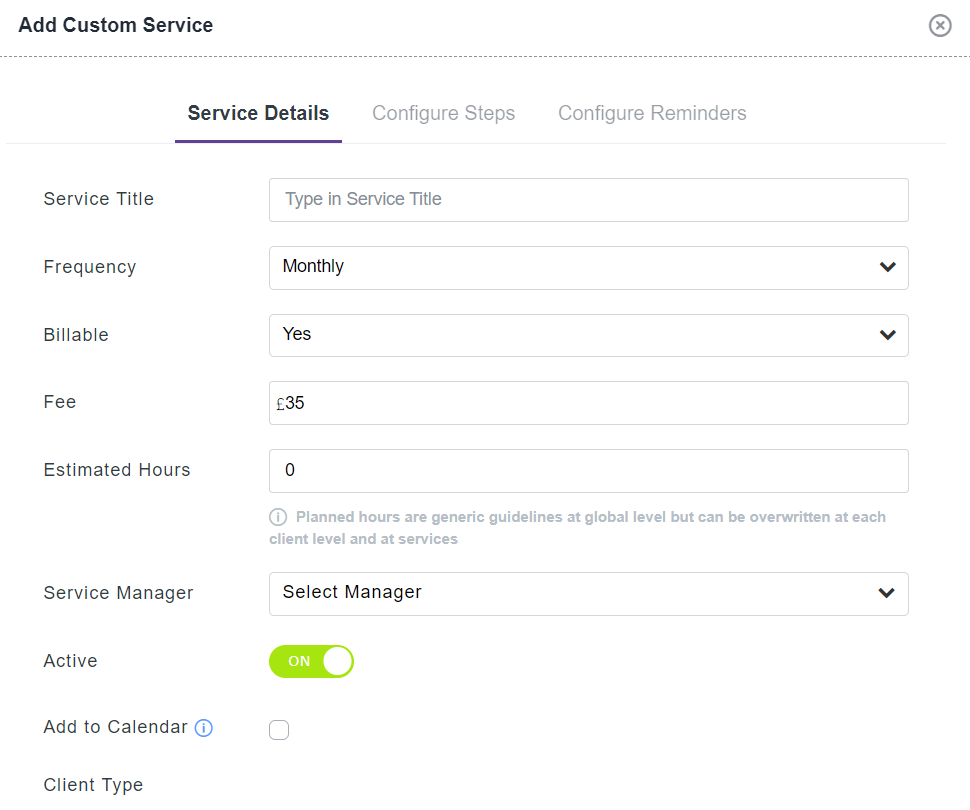Click the Estimated Hours input field
The width and height of the screenshot is (970, 810).
[x=588, y=471]
